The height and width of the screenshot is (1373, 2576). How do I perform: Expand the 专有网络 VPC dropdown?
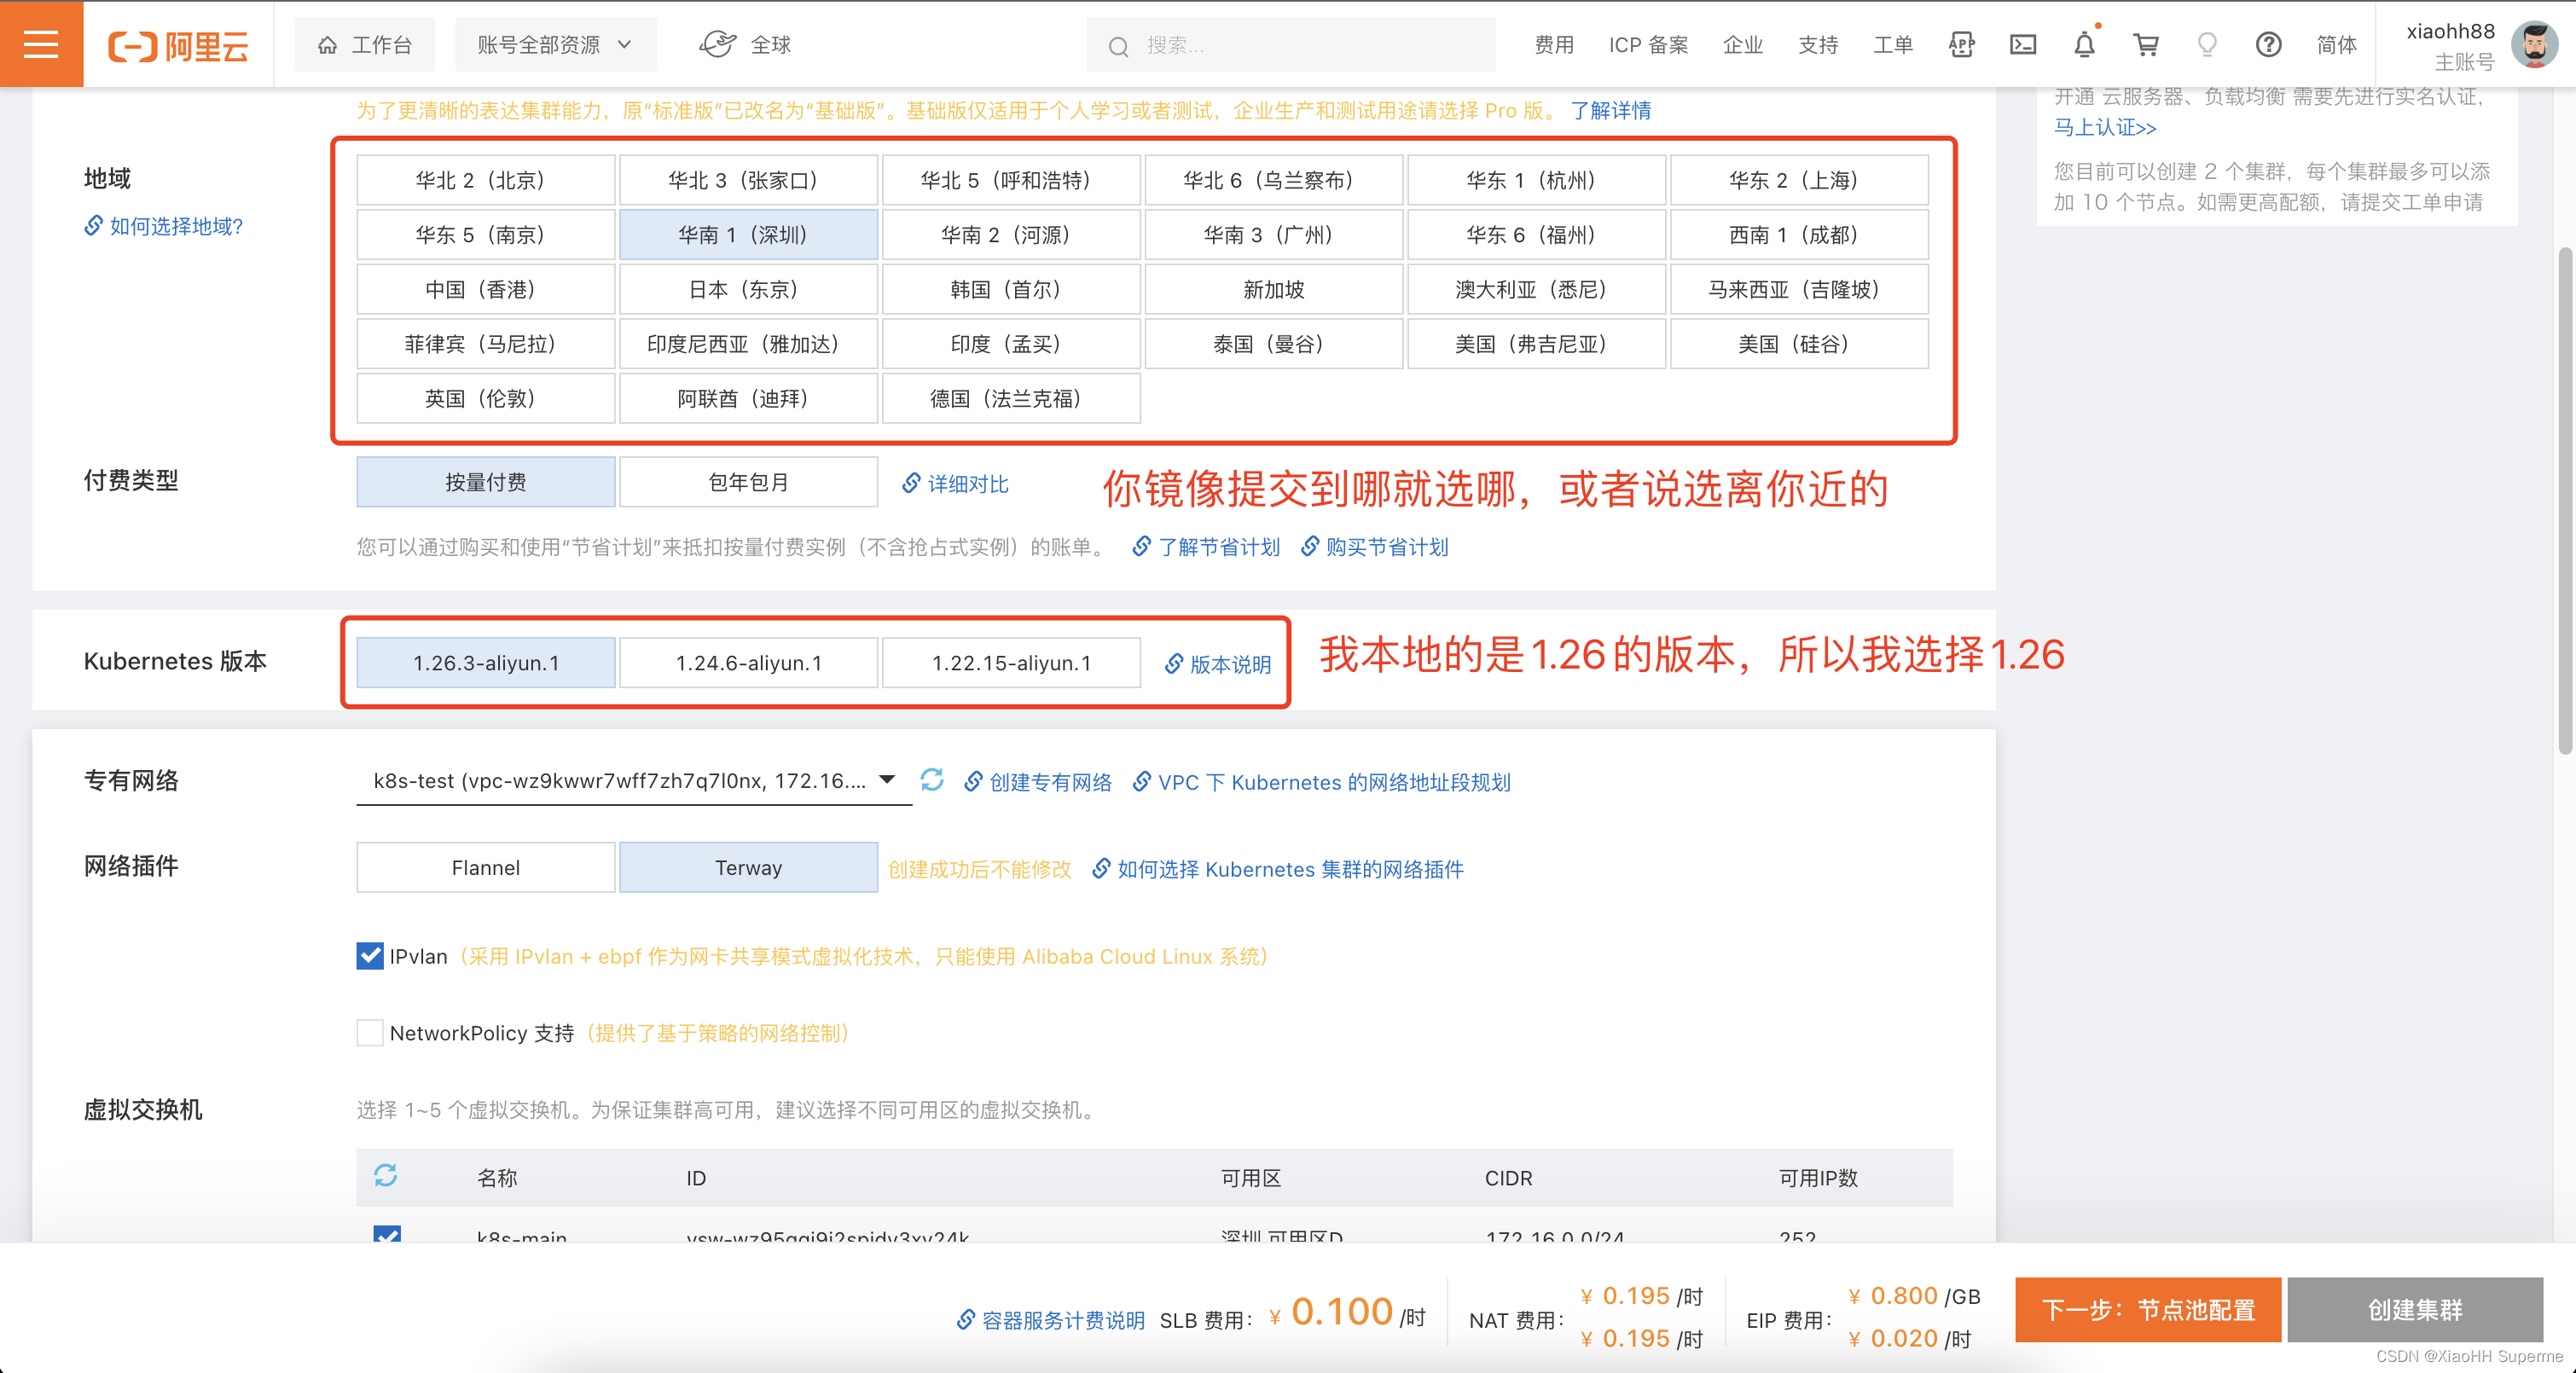click(x=634, y=781)
